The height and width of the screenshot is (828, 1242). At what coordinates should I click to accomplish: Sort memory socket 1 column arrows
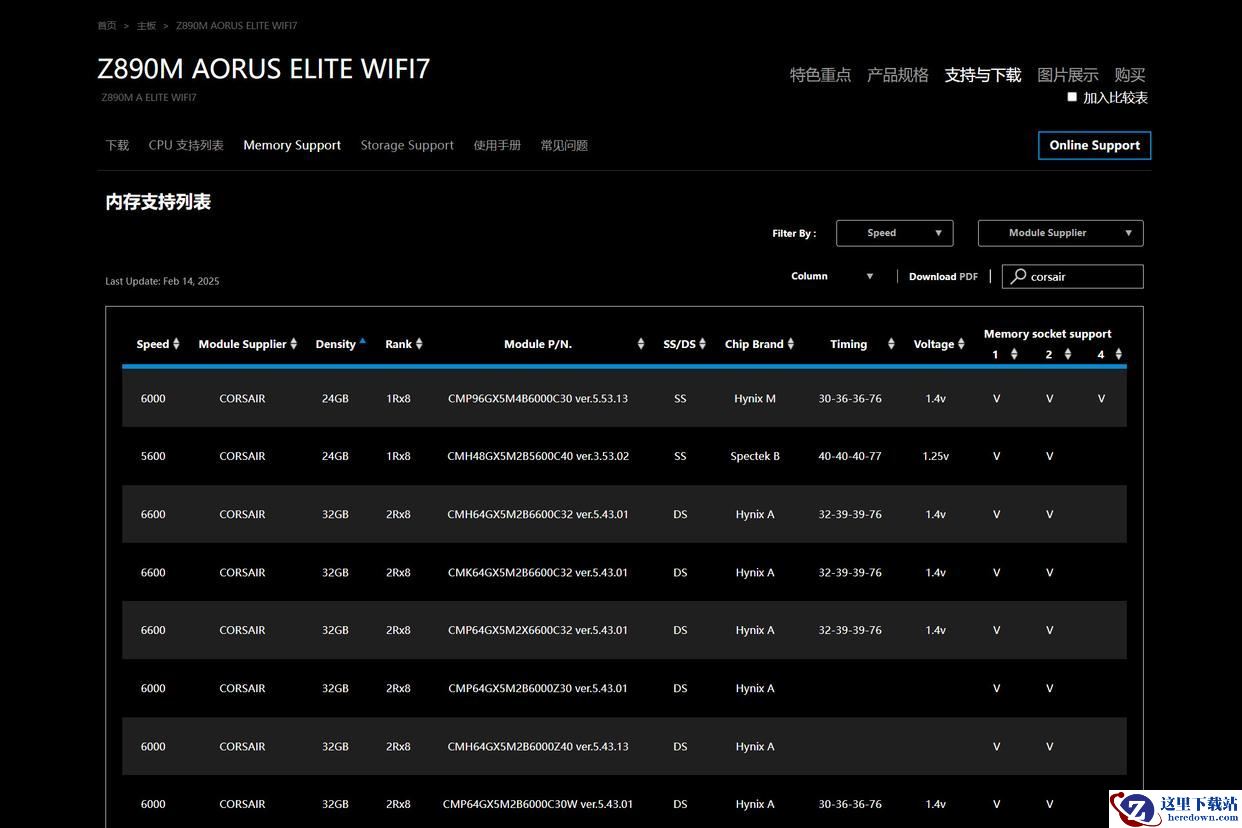pyautogui.click(x=1014, y=354)
